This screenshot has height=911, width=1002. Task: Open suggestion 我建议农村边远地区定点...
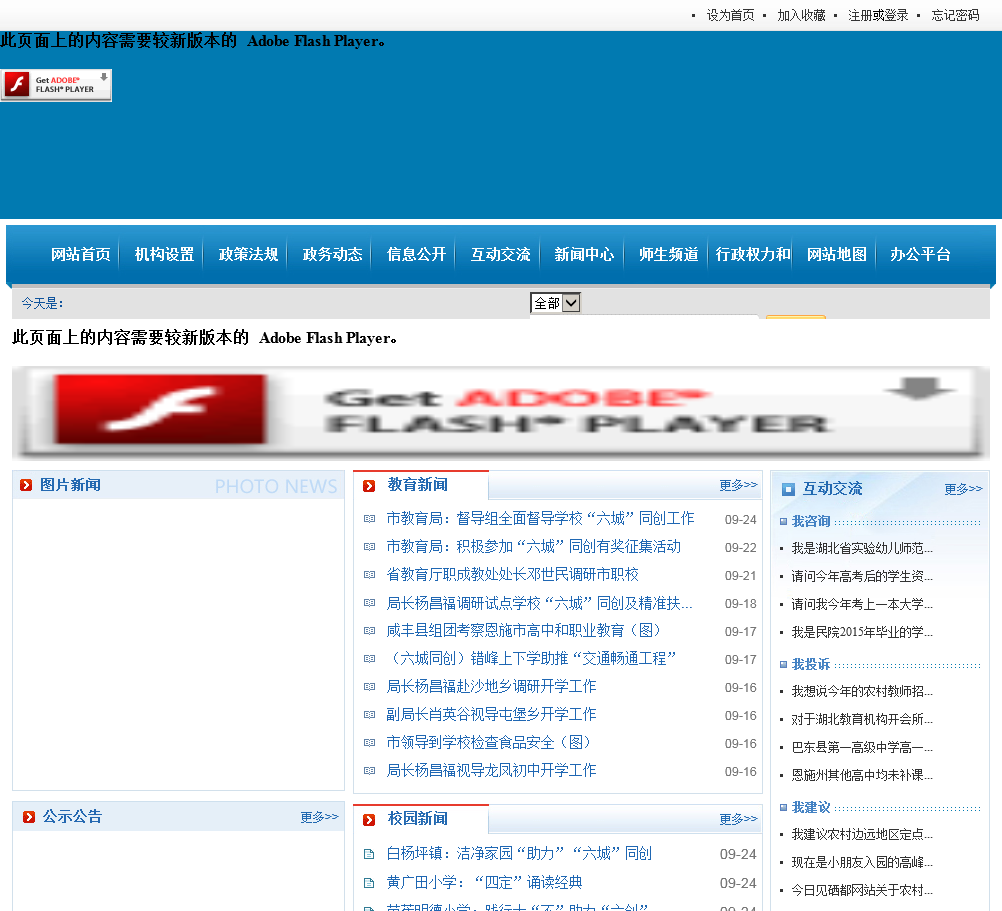862,835
